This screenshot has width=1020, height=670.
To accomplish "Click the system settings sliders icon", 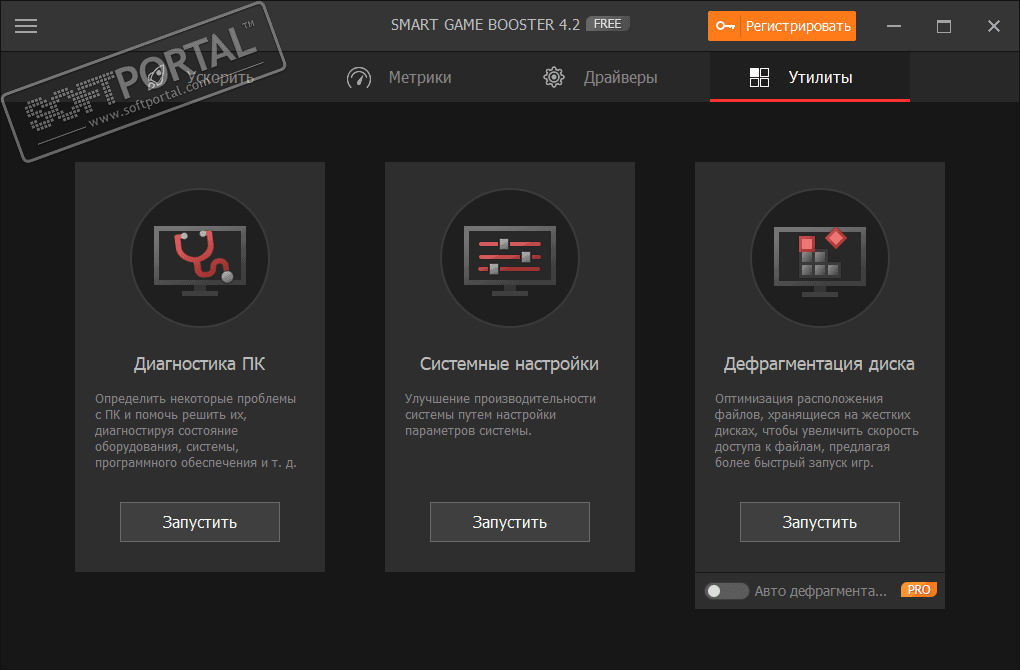I will 510,258.
